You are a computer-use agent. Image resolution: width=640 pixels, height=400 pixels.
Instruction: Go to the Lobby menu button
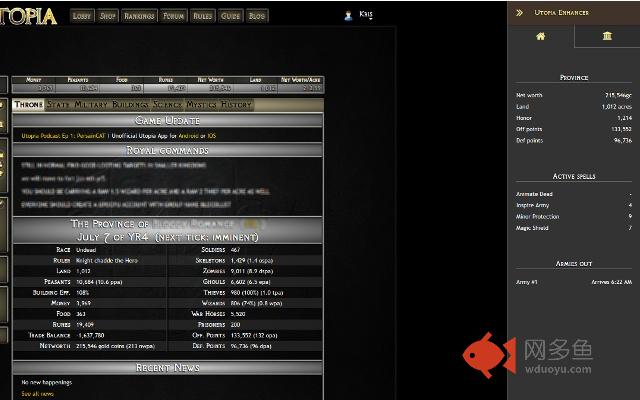click(82, 16)
